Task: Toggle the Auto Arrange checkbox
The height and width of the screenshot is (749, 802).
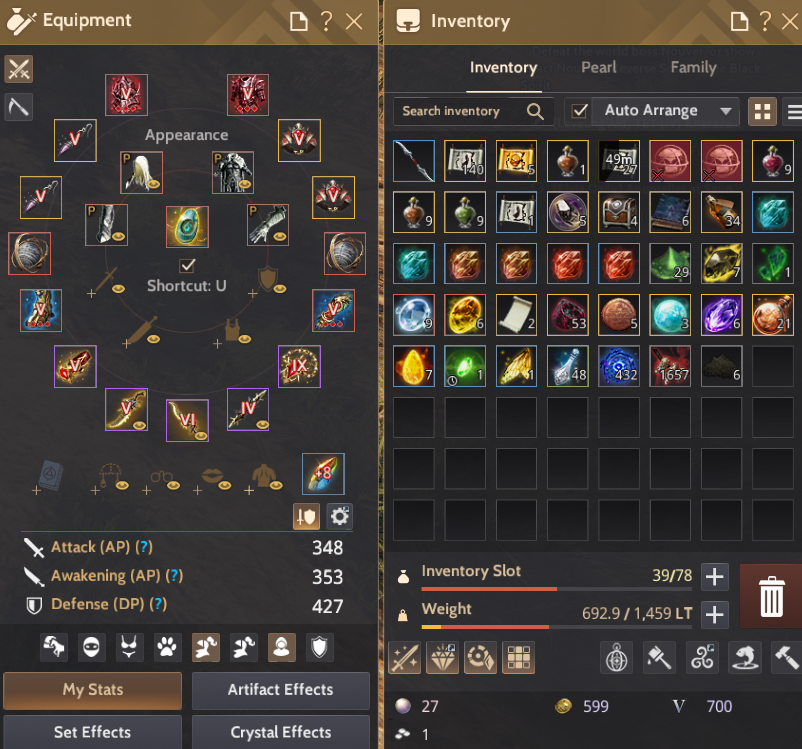Action: (580, 111)
